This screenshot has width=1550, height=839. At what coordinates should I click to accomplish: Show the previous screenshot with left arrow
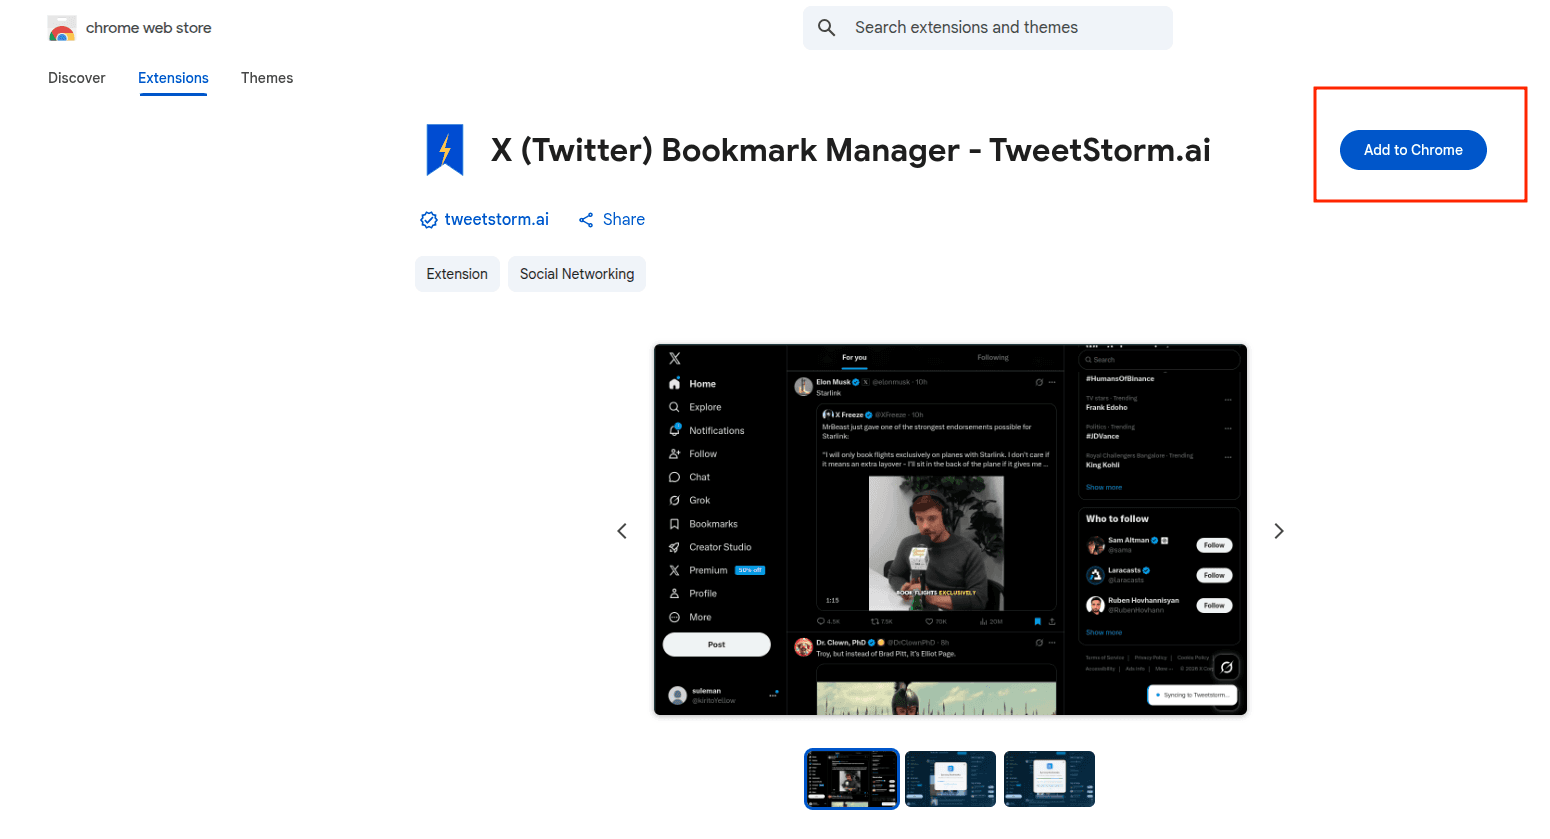click(622, 531)
